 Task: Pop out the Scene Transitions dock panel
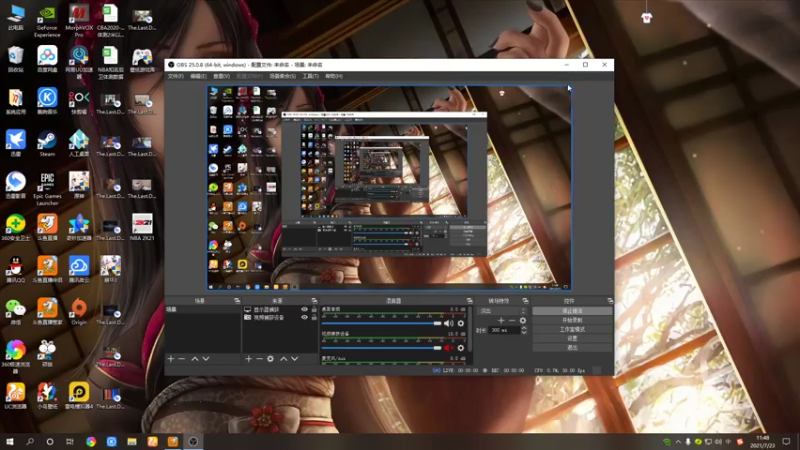point(526,301)
